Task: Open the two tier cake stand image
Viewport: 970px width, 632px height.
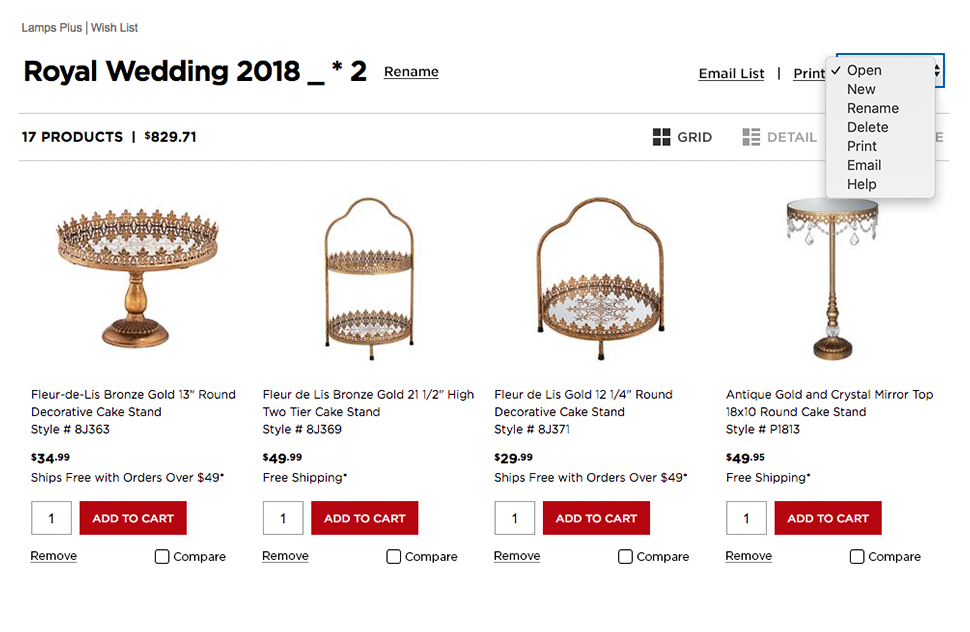Action: tap(369, 272)
